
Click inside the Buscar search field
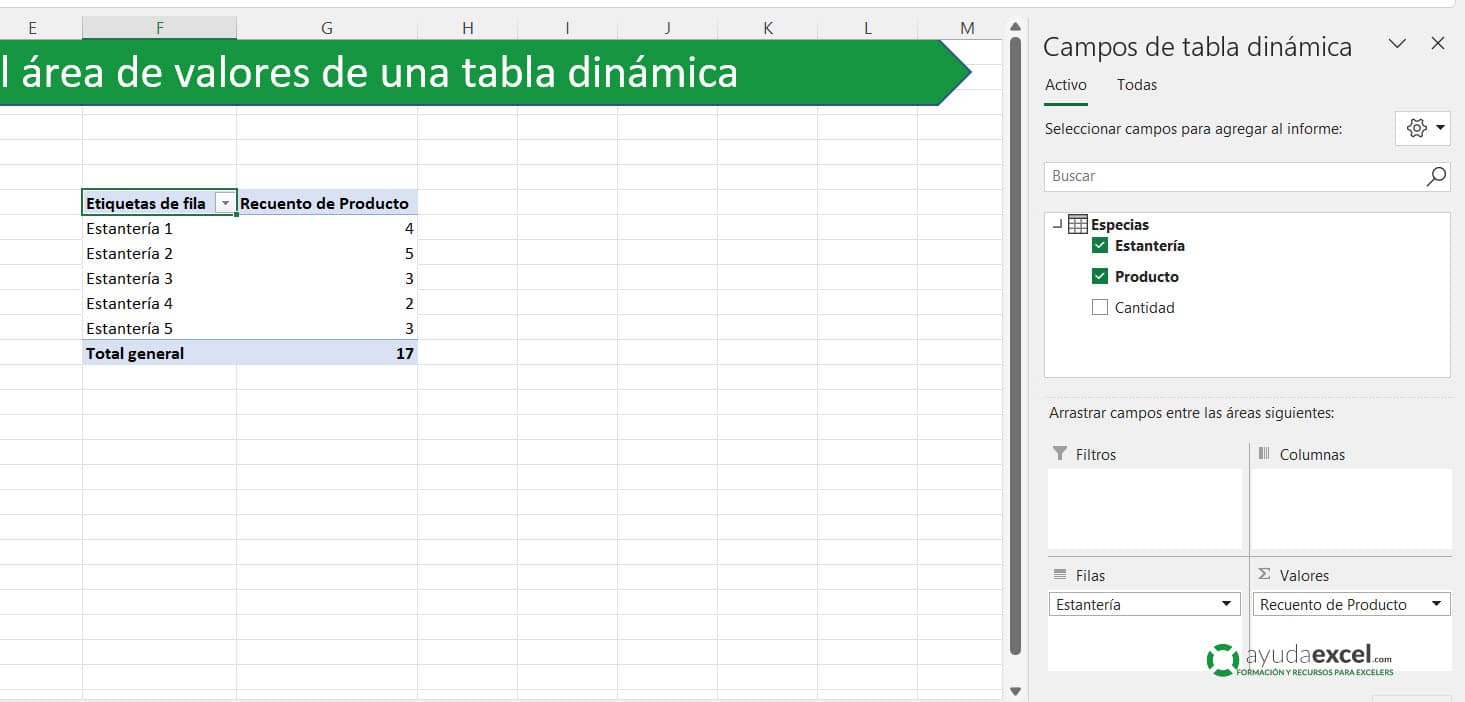(x=1200, y=177)
